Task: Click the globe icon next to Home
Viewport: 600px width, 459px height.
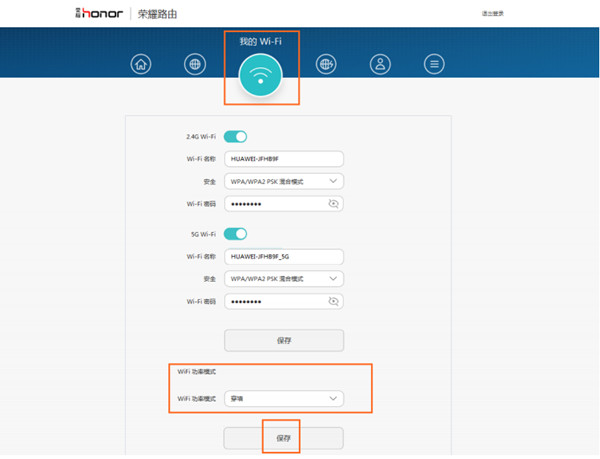Action: click(195, 65)
